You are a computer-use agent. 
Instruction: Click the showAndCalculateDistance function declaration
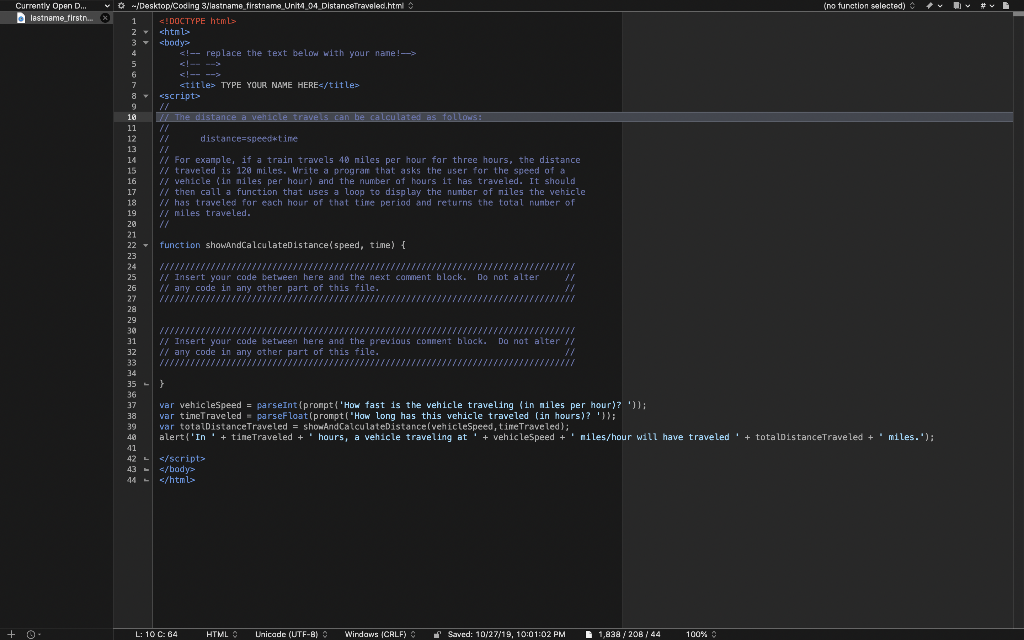click(x=282, y=246)
